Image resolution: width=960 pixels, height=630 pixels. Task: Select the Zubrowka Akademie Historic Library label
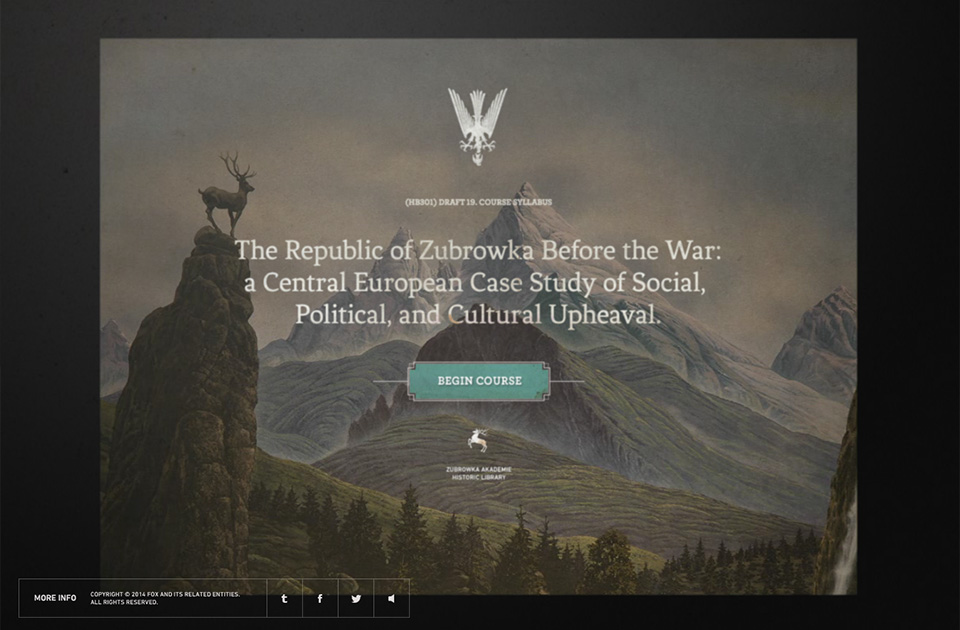coord(479,473)
